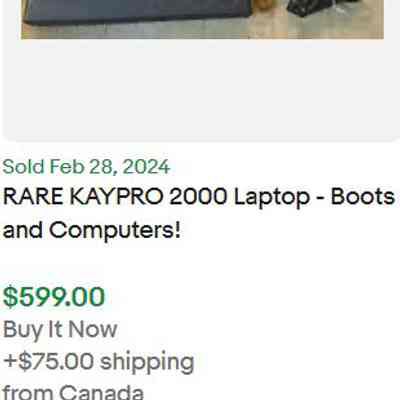Select the 'Sold Feb 28, 2024' label
The width and height of the screenshot is (400, 400).
pyautogui.click(x=87, y=167)
